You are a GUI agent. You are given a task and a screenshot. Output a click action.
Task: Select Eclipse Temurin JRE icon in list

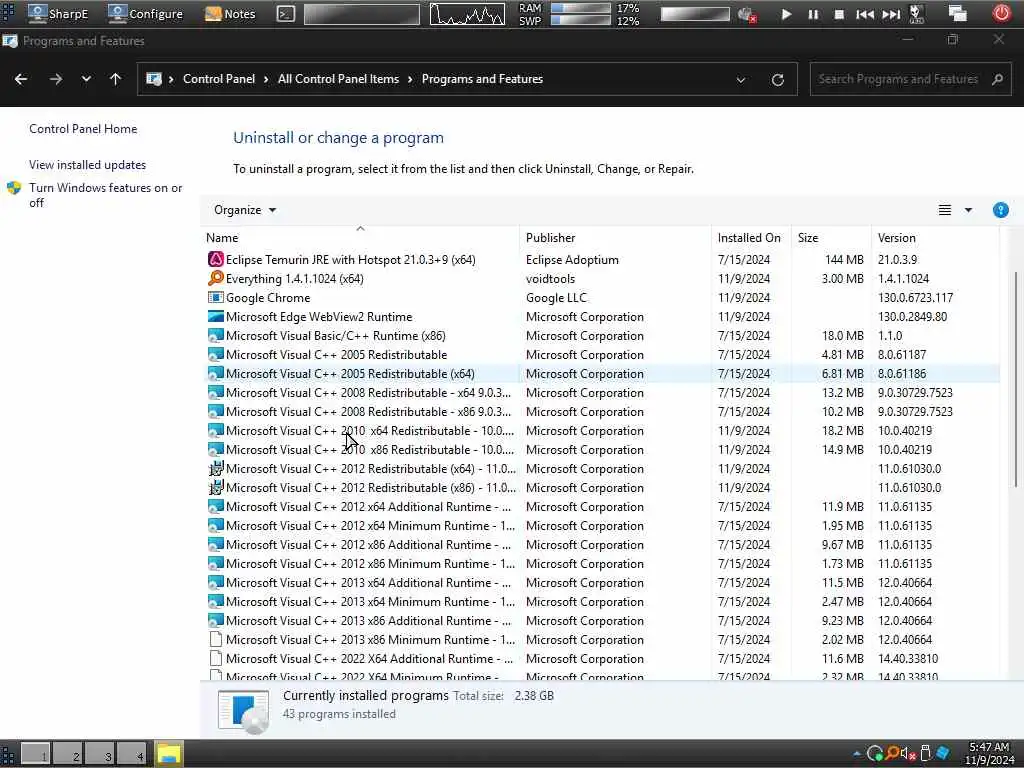[x=216, y=259]
